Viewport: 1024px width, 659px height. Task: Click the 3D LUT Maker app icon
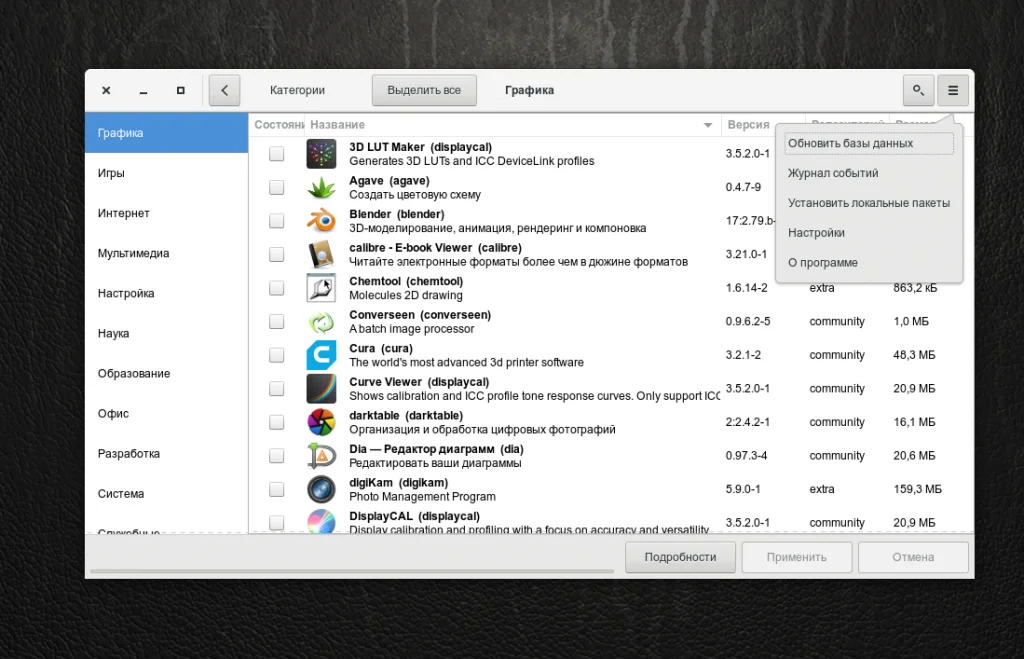[x=321, y=154]
